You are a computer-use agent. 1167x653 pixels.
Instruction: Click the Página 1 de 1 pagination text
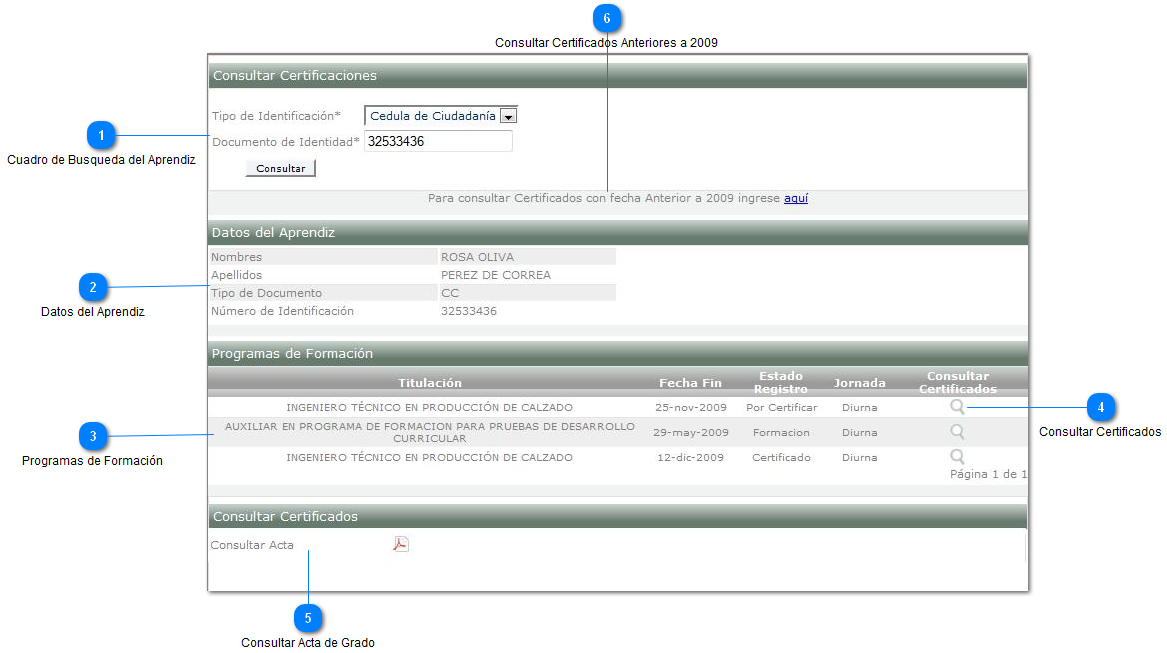point(990,473)
